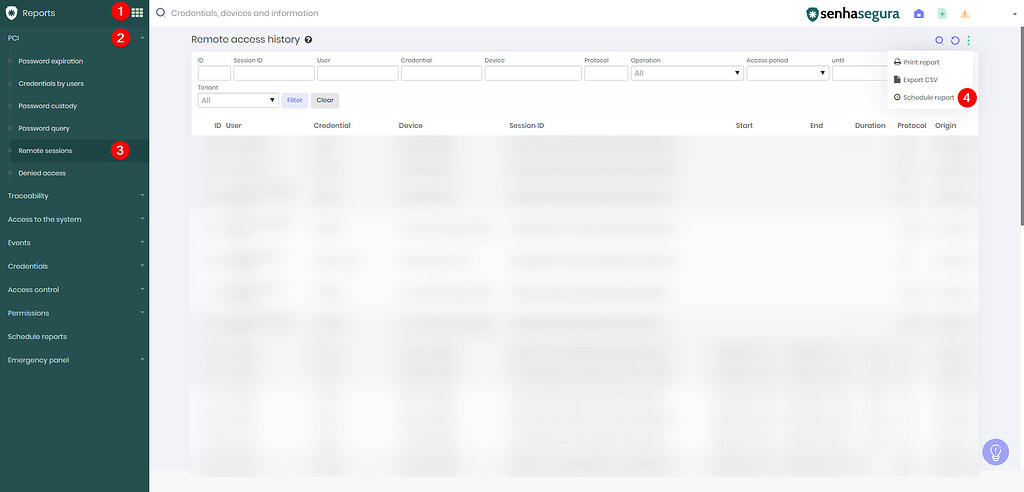1024x492 pixels.
Task: Open the Access period dropdown
Action: (x=787, y=73)
